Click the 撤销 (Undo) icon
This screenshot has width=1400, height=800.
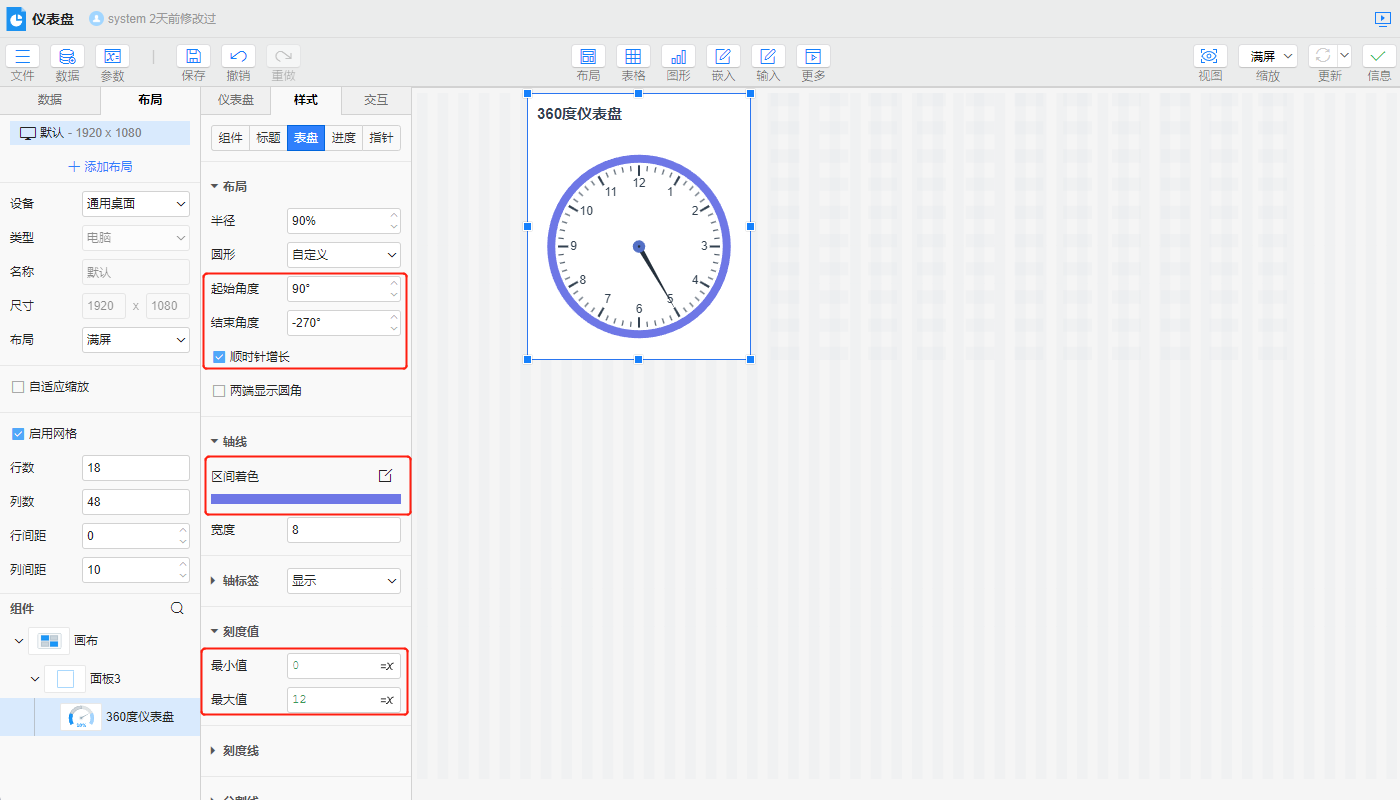(238, 57)
